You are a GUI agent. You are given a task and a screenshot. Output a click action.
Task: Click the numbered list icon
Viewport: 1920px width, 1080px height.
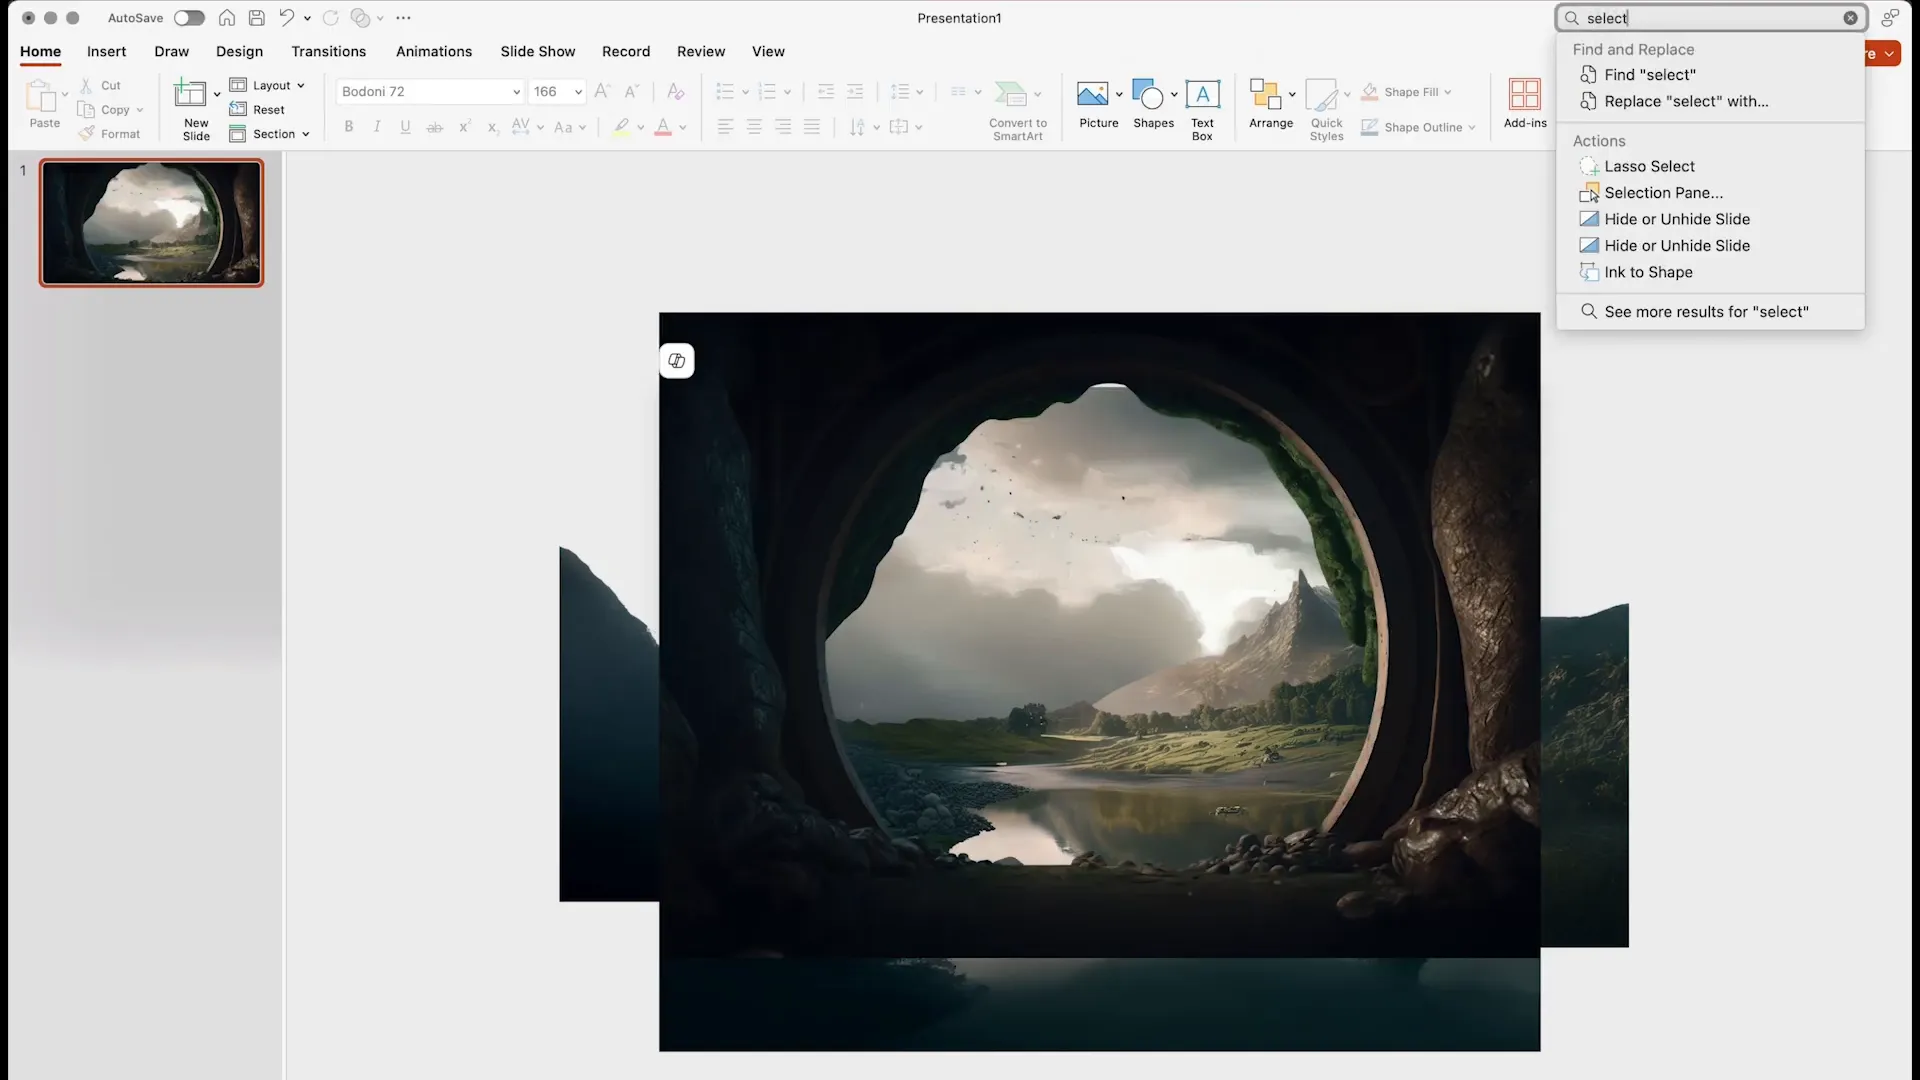768,92
